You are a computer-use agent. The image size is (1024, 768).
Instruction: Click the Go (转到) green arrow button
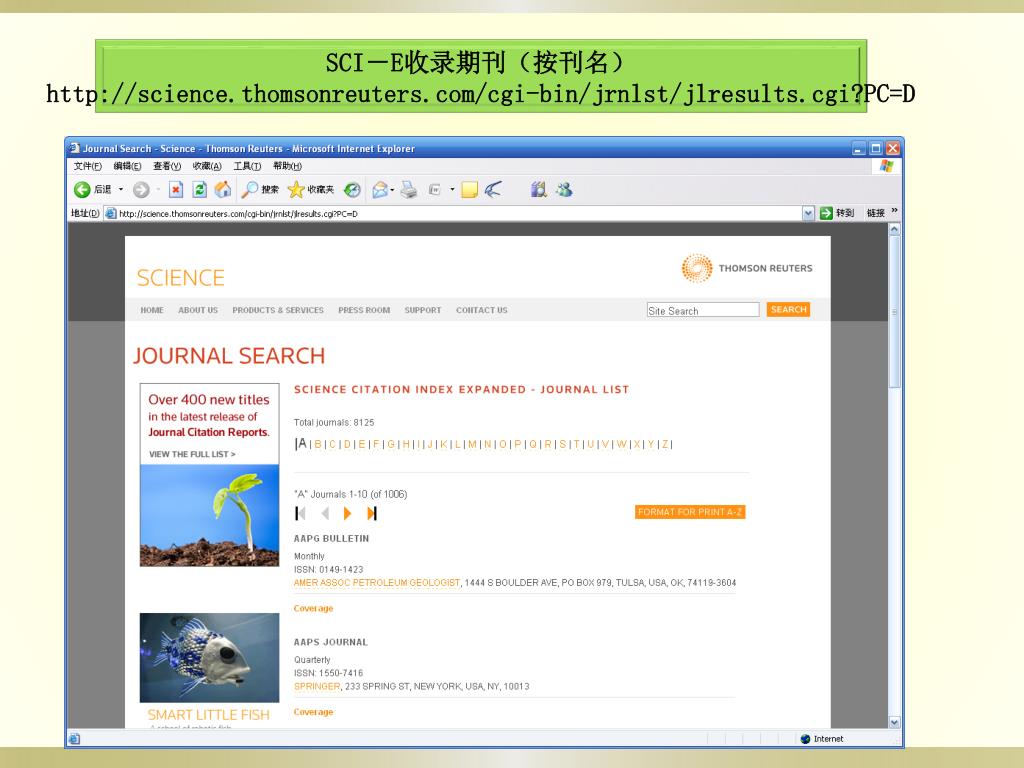(x=837, y=213)
